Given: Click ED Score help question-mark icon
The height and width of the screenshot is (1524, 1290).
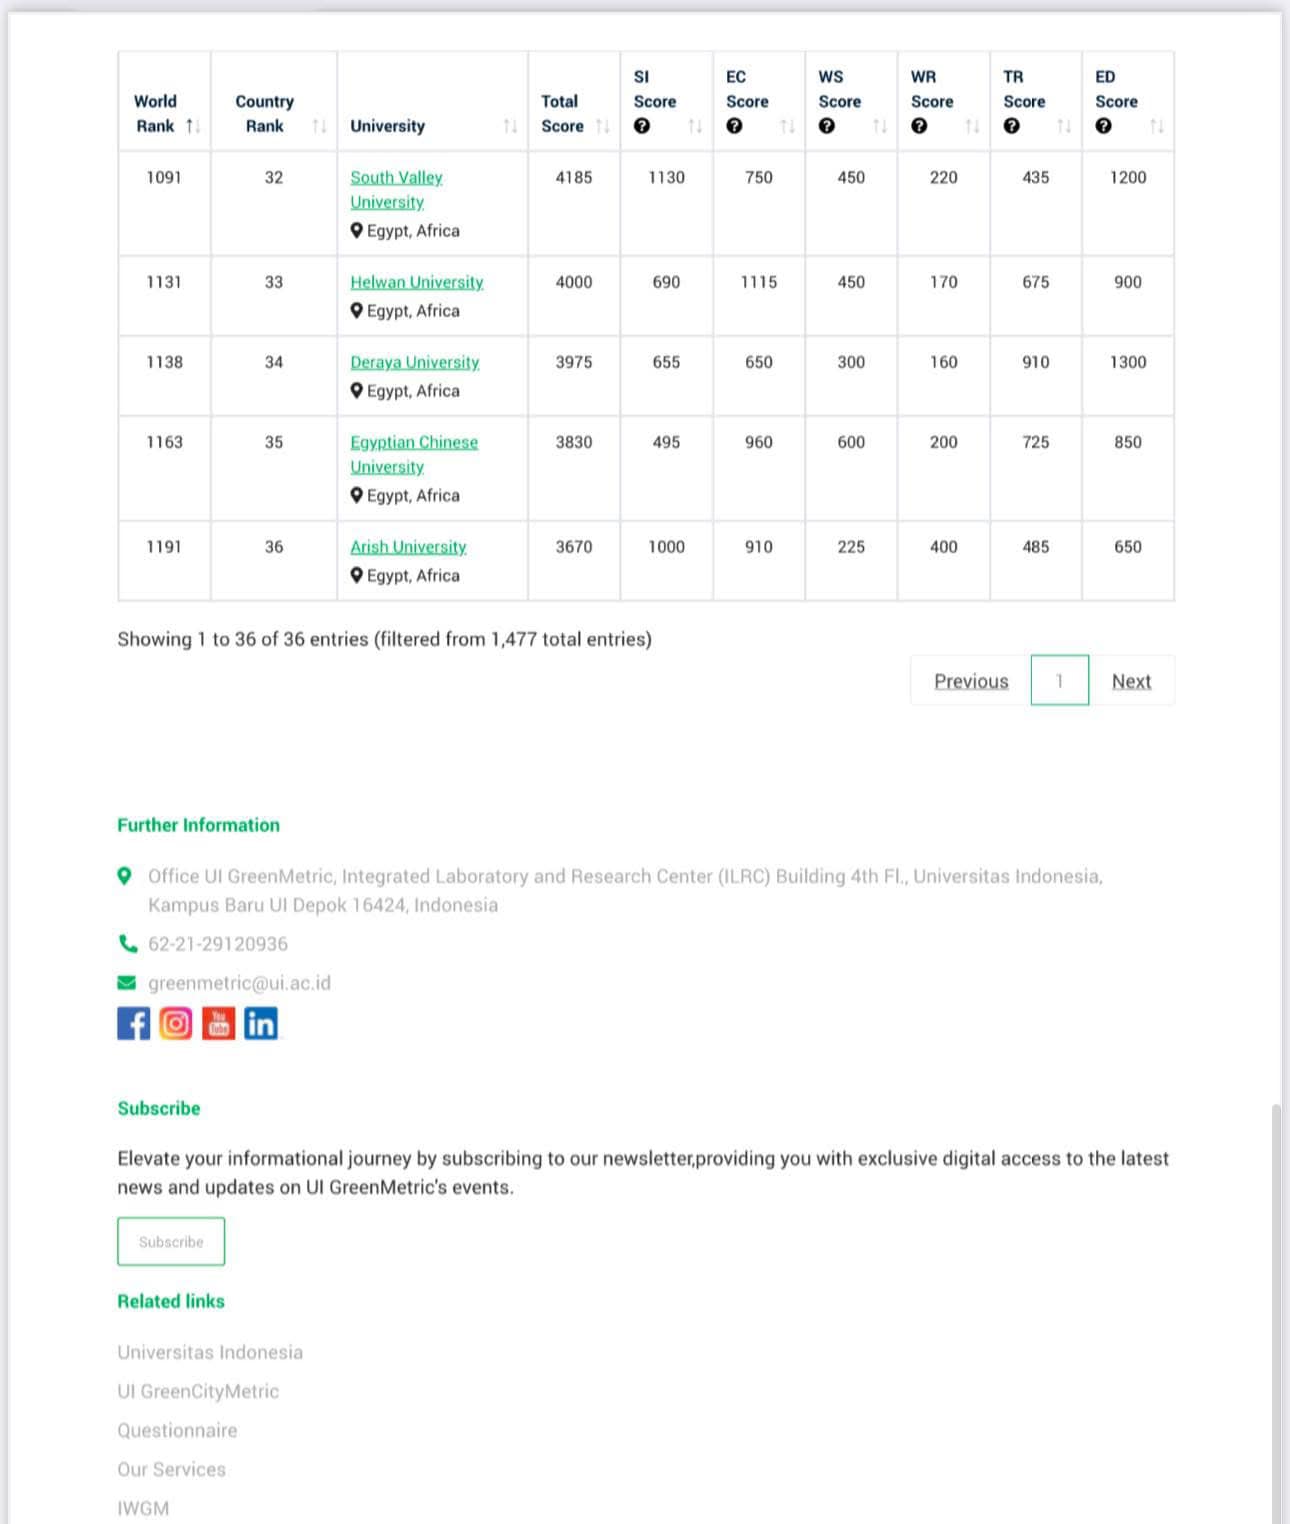Looking at the screenshot, I should click(x=1103, y=126).
